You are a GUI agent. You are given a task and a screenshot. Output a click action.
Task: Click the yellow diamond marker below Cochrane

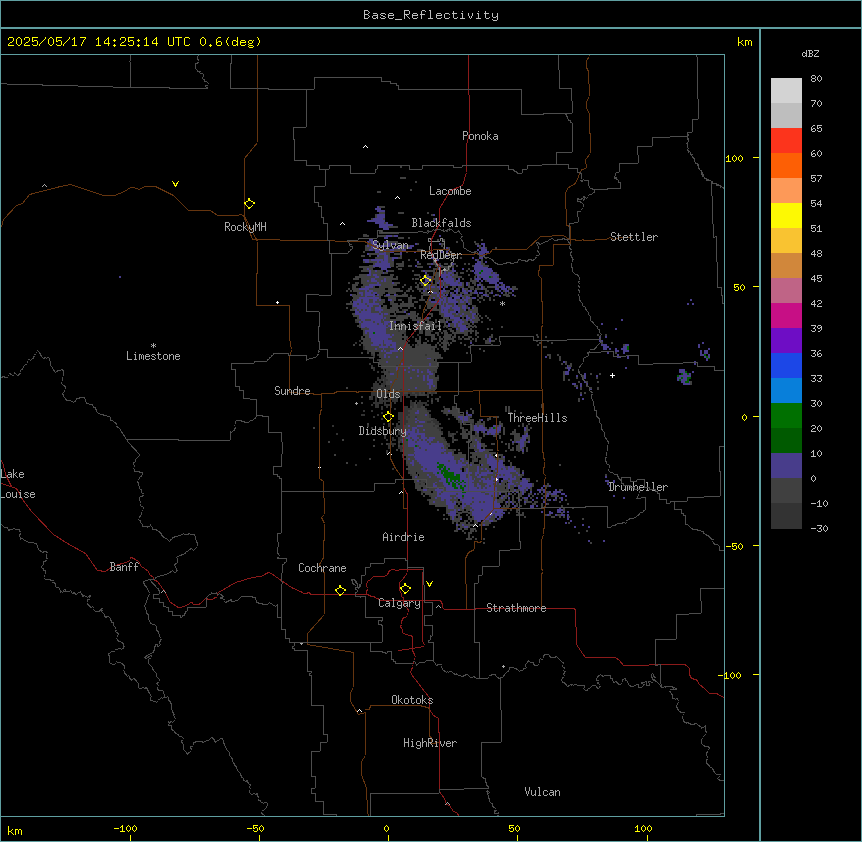340,590
